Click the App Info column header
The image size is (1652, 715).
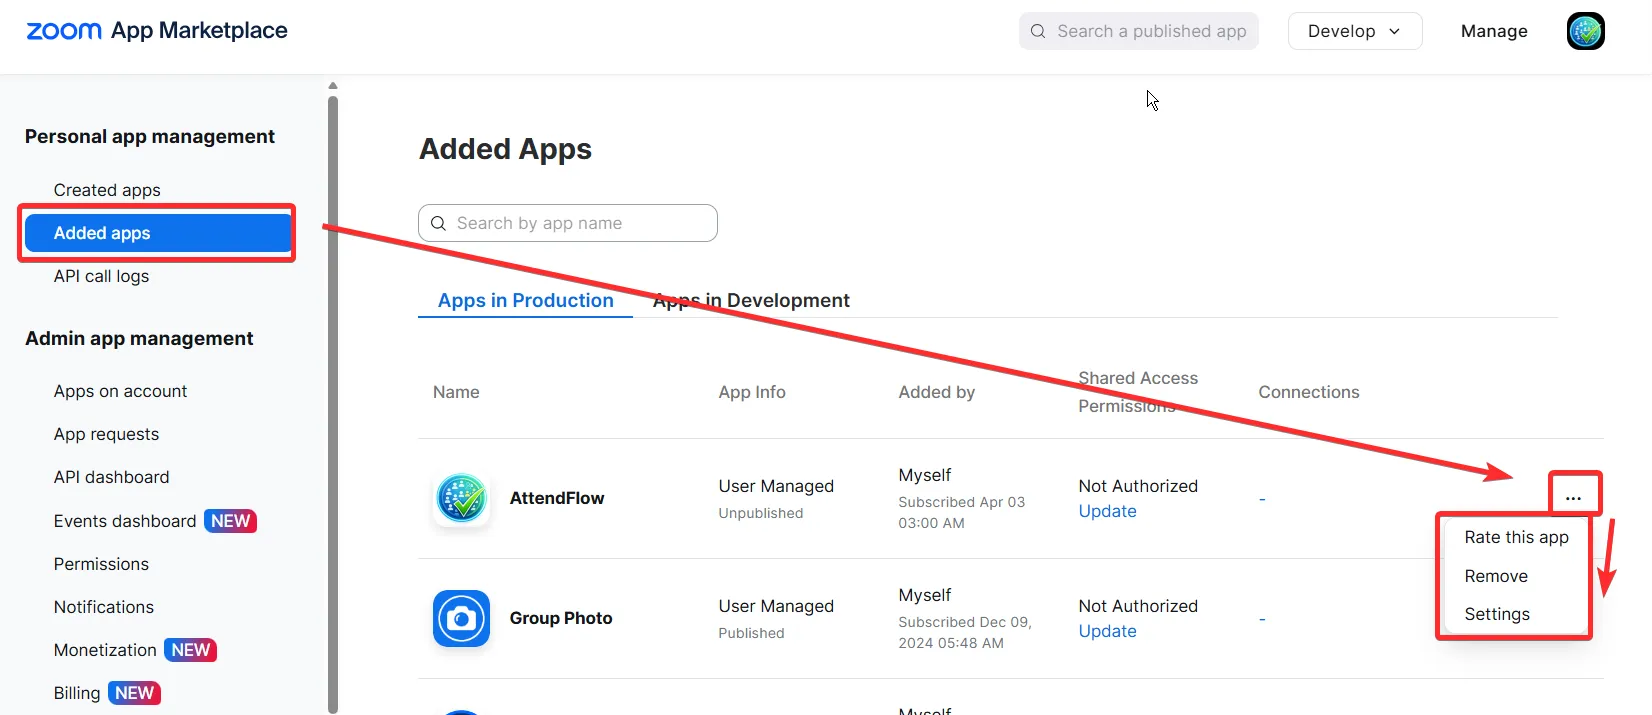click(752, 392)
